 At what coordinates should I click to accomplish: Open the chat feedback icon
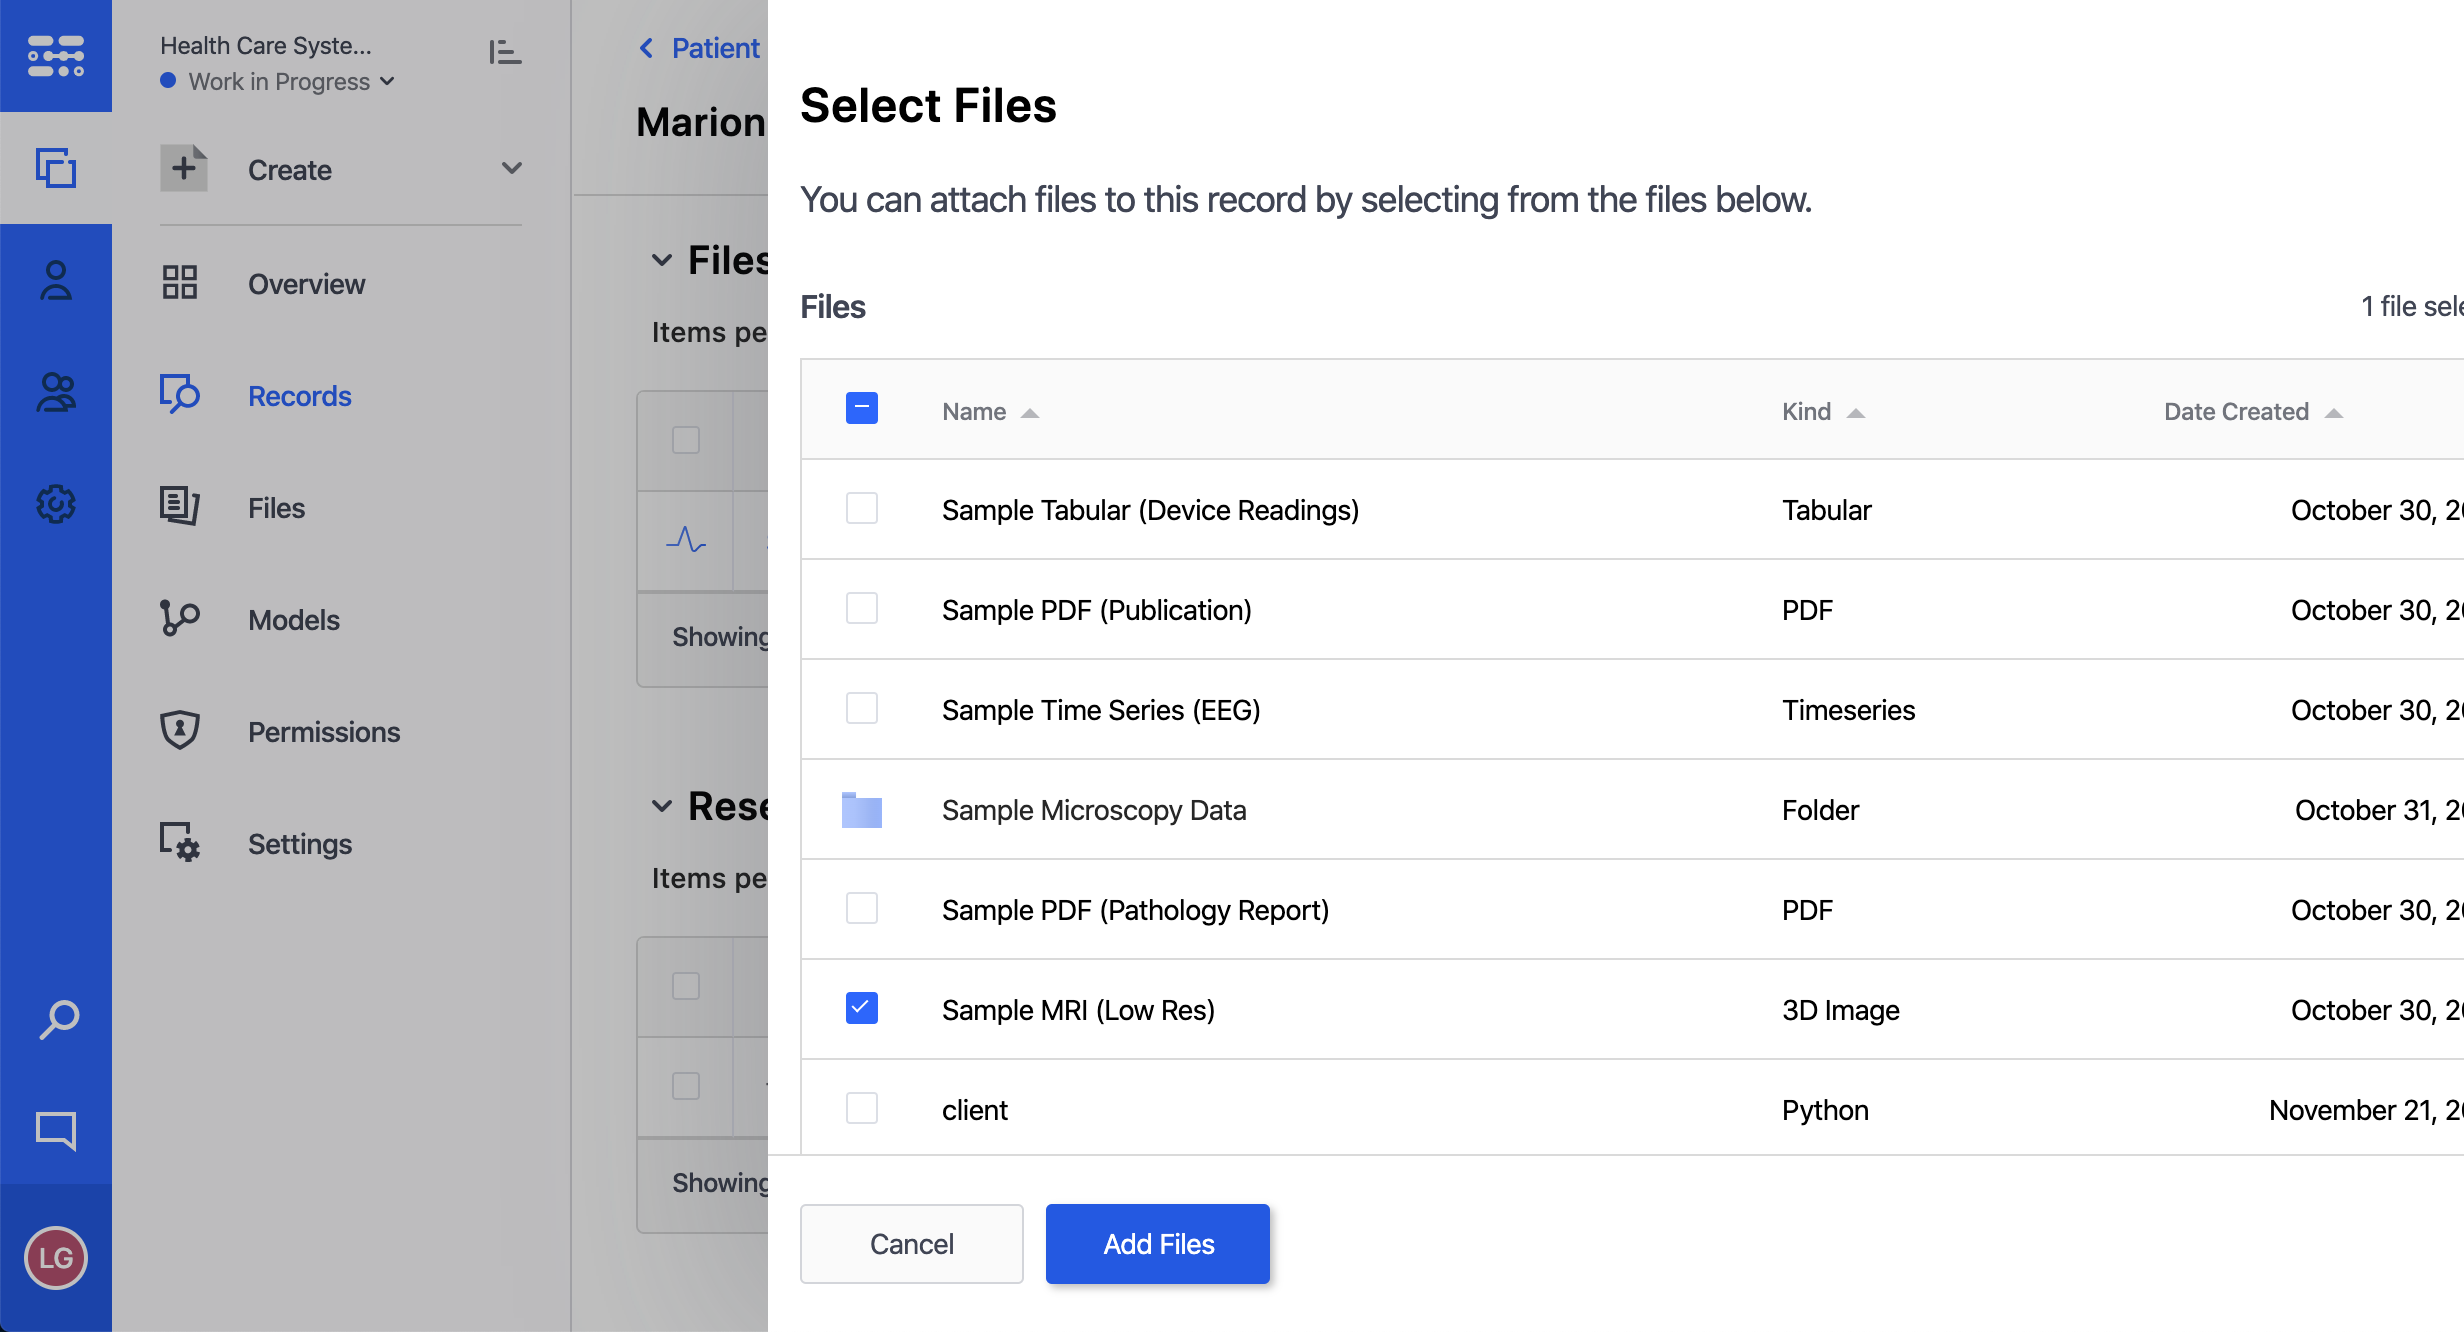point(56,1130)
